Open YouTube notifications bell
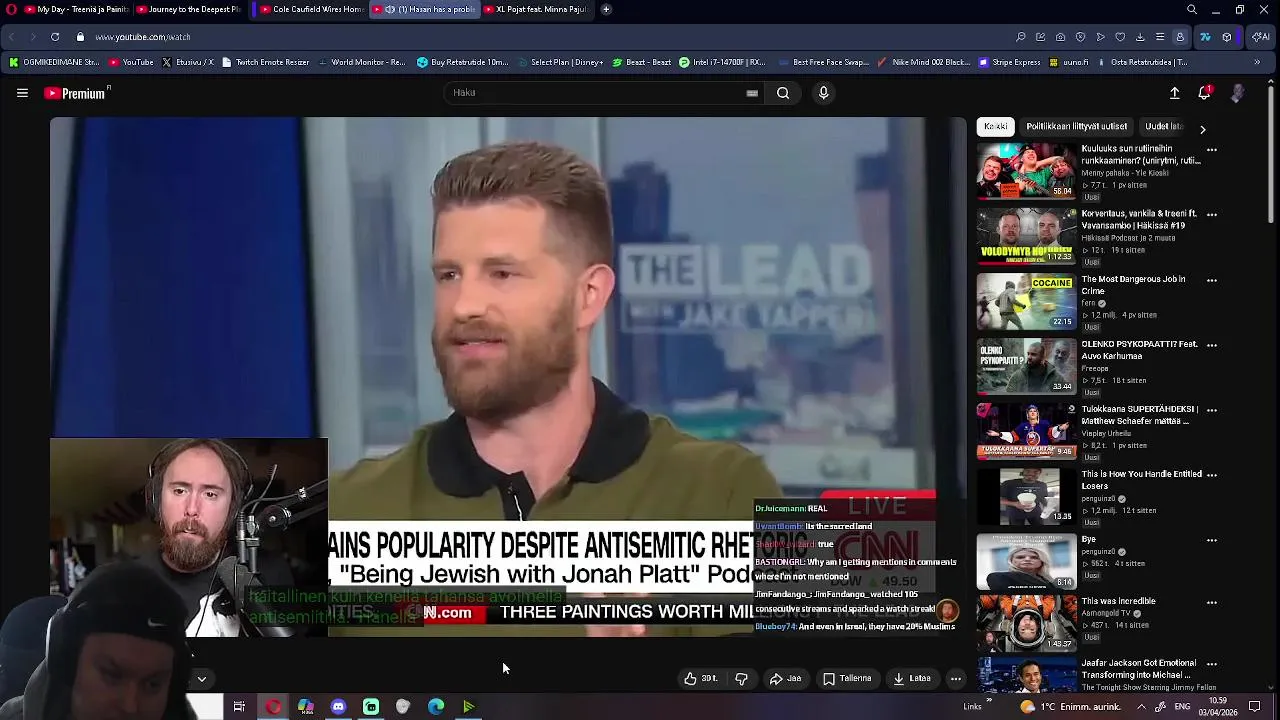1280x720 pixels. tap(1205, 93)
